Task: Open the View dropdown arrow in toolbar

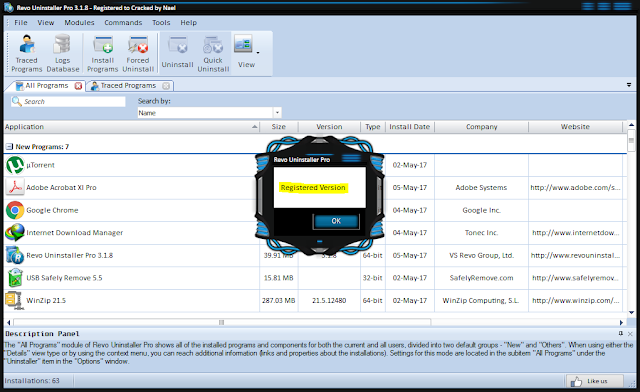Action: [x=258, y=53]
